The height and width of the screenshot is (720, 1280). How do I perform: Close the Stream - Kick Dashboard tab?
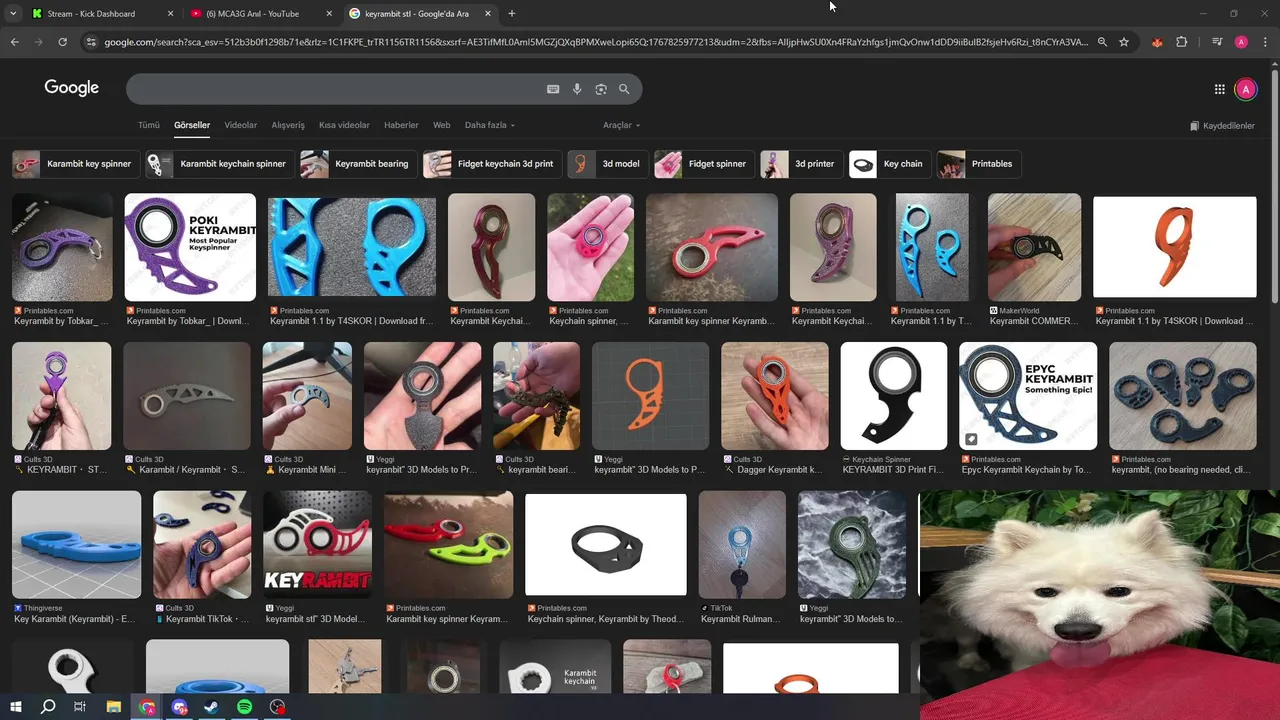[170, 14]
